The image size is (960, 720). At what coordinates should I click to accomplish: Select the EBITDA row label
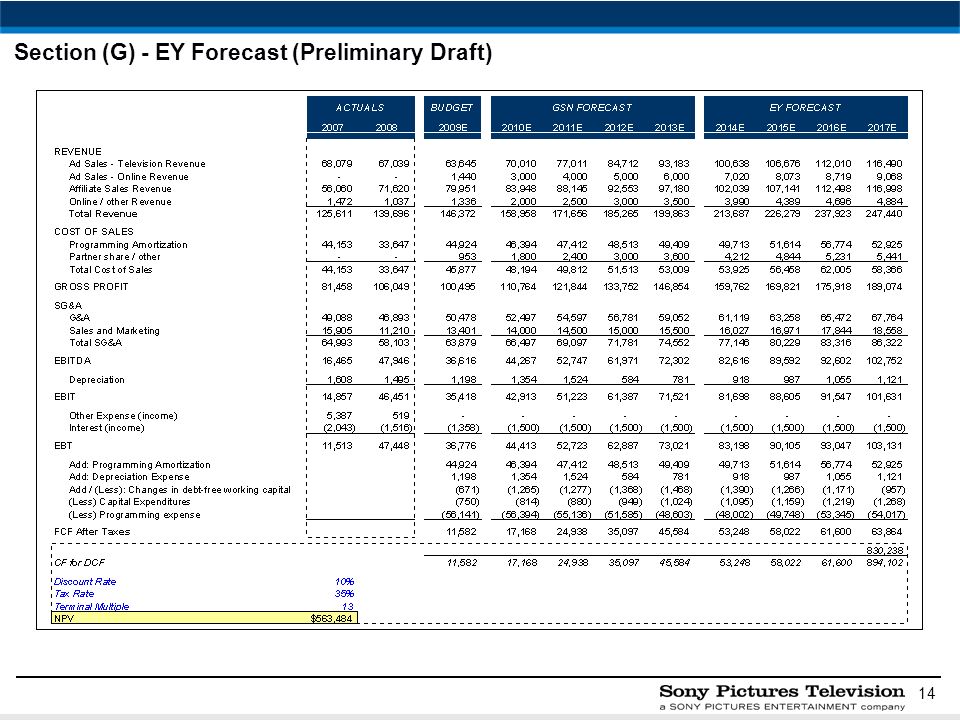point(72,361)
